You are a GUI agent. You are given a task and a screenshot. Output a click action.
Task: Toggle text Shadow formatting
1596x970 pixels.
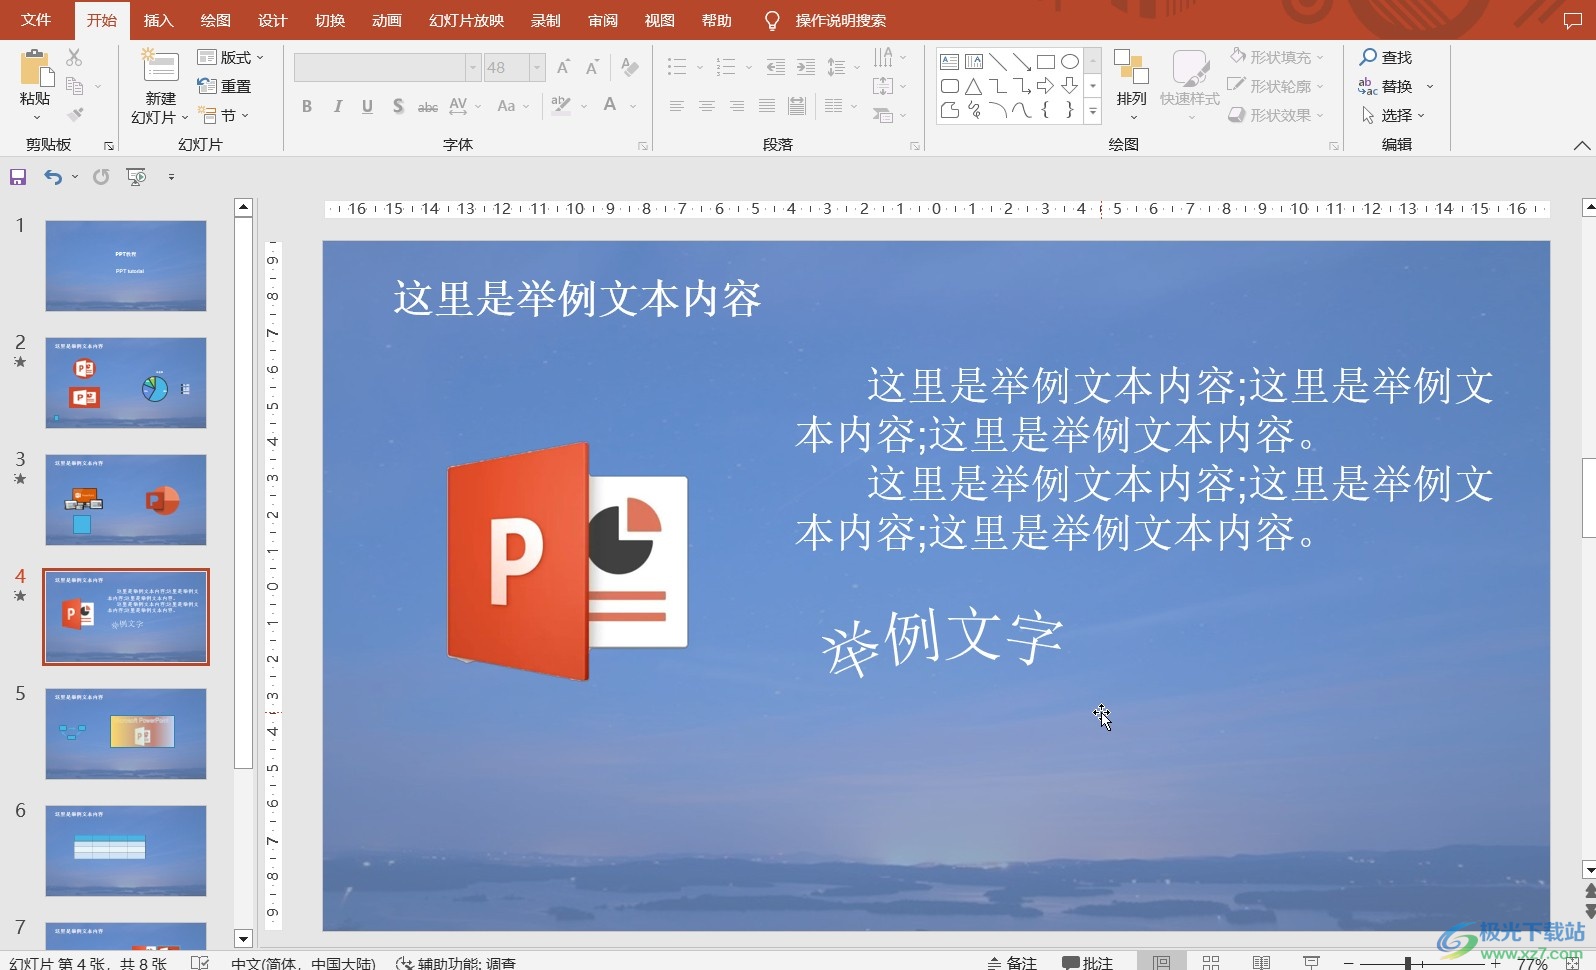(x=398, y=106)
